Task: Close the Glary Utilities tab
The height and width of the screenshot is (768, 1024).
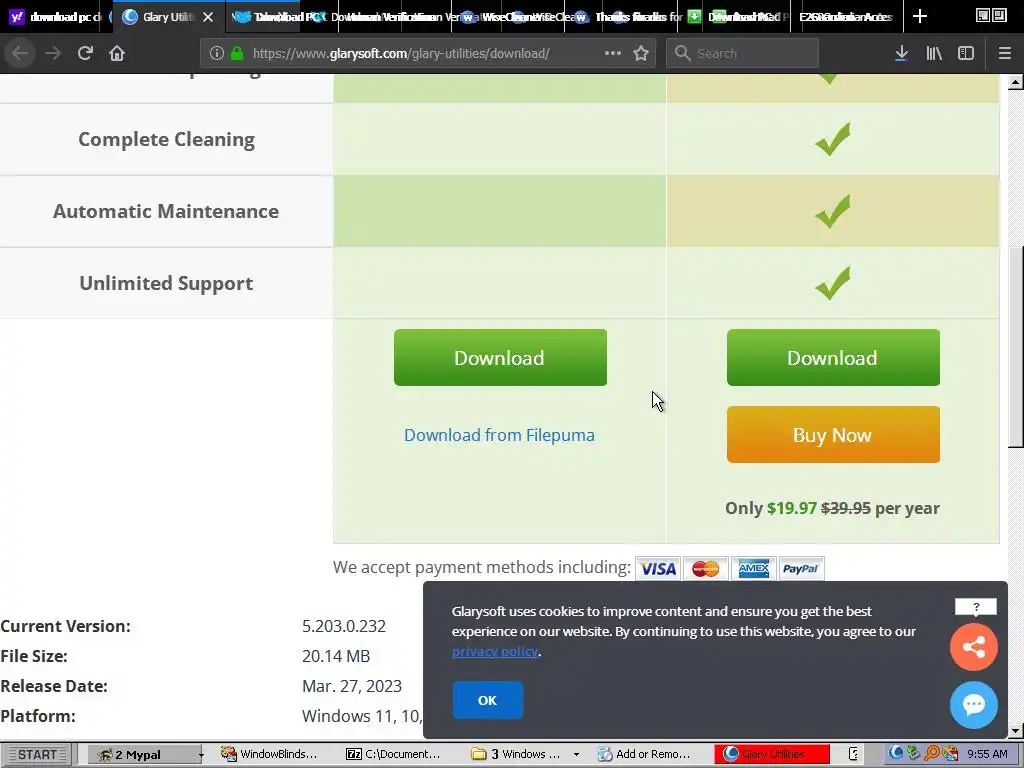Action: click(x=208, y=17)
